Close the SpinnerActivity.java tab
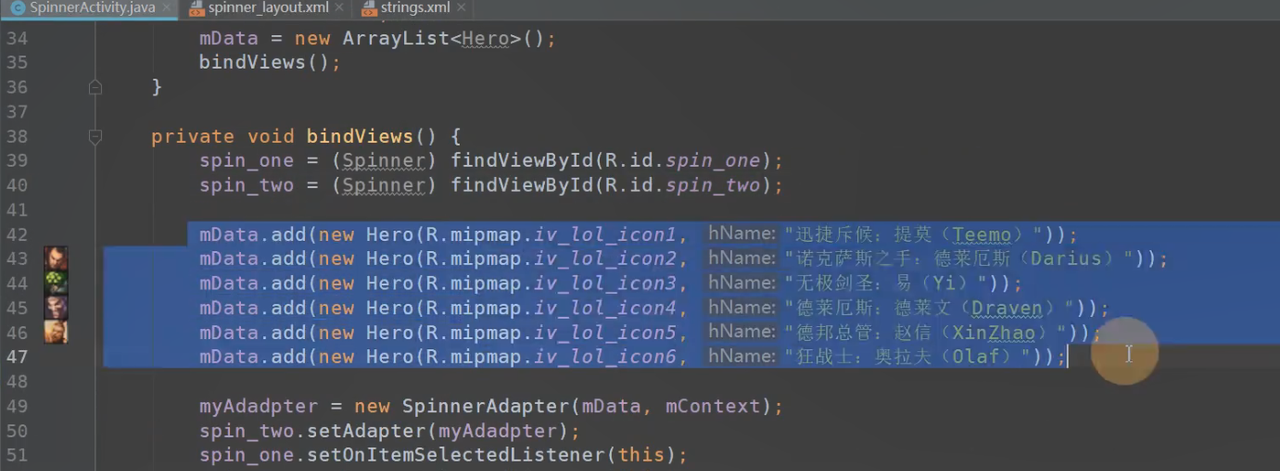 click(166, 8)
